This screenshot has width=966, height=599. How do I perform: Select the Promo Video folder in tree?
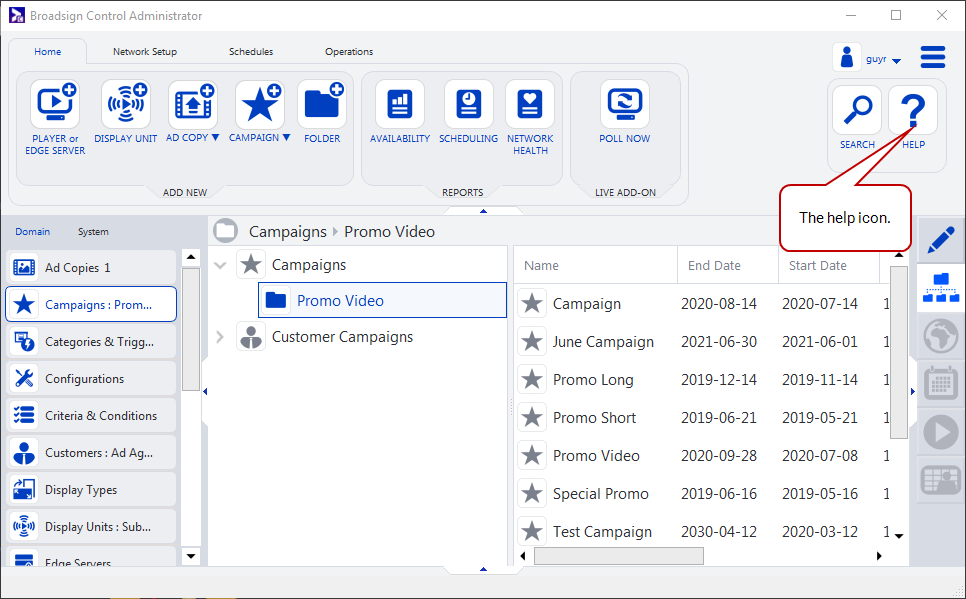click(382, 300)
